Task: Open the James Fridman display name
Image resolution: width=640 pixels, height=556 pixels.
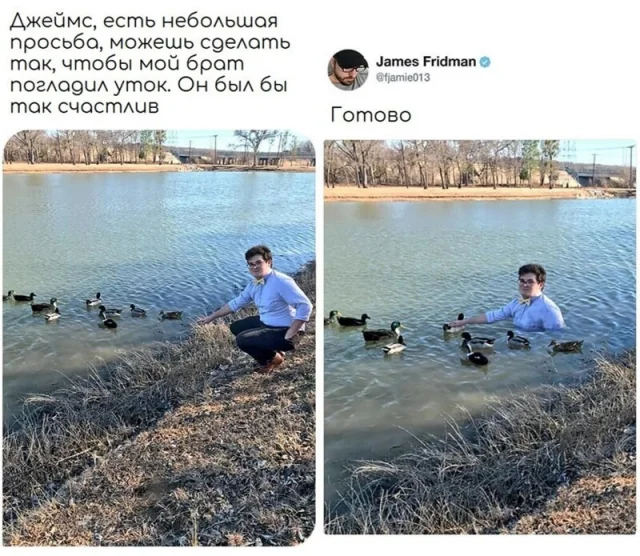Action: [x=426, y=62]
